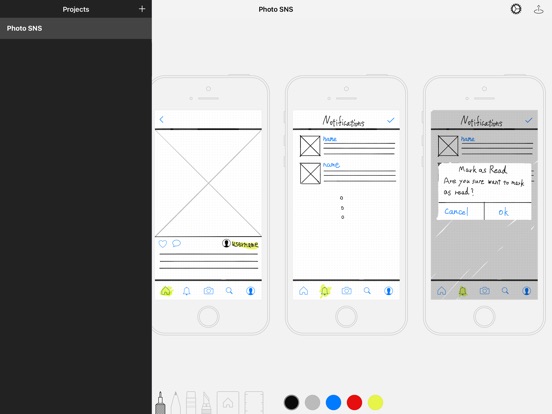
Task: Choose the red color swatch
Action: pyautogui.click(x=355, y=402)
